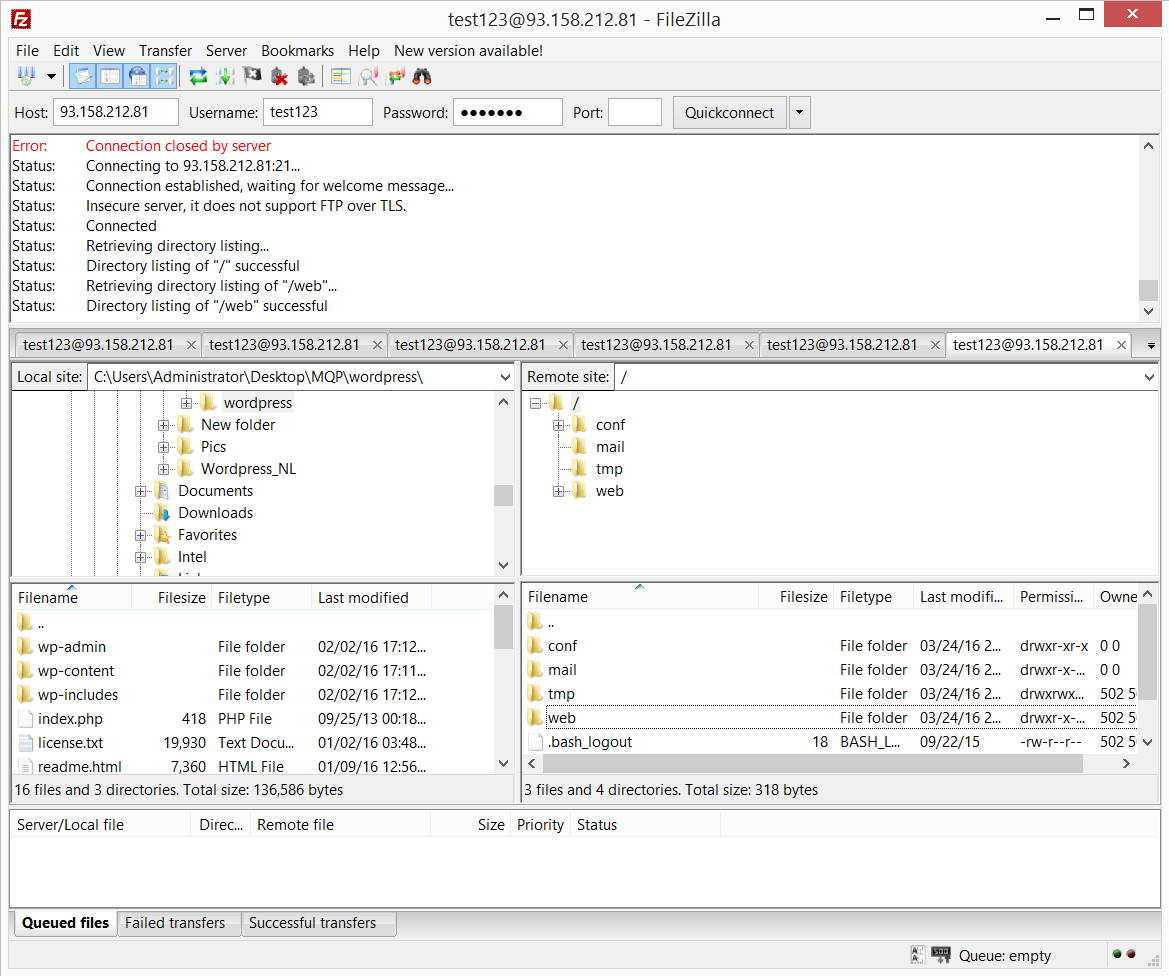Click the Port input field
1169x976 pixels.
tap(634, 112)
